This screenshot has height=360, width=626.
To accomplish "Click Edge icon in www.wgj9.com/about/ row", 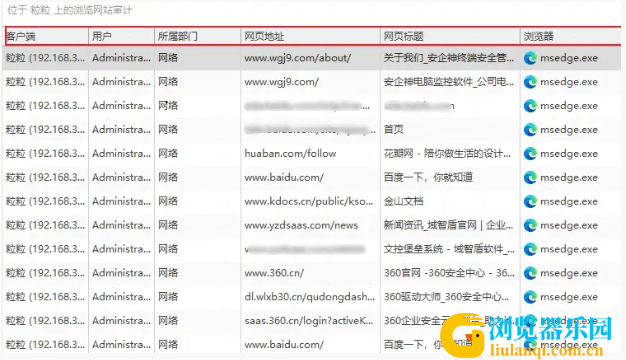I will [530, 58].
